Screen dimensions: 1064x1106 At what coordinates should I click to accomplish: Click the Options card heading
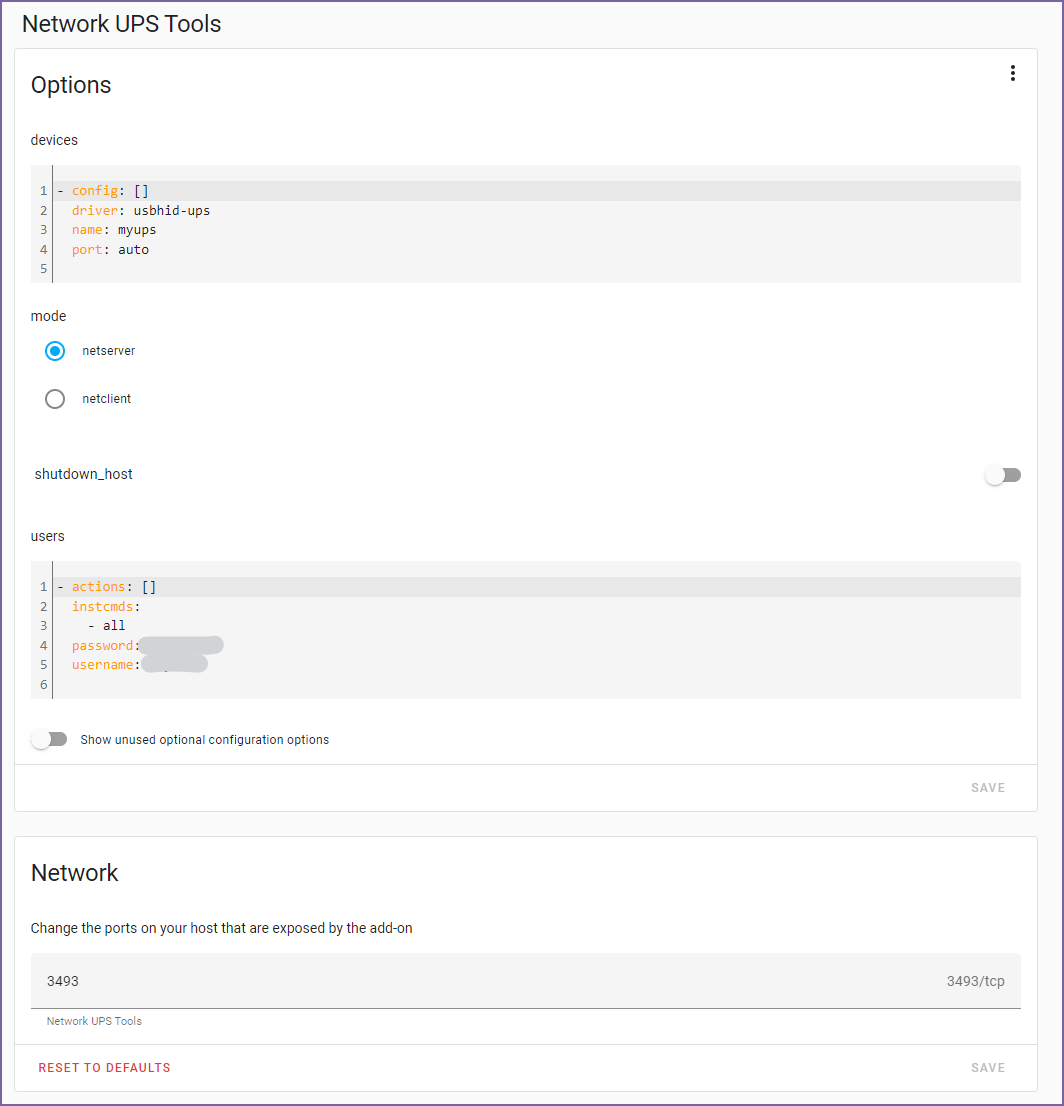point(70,85)
